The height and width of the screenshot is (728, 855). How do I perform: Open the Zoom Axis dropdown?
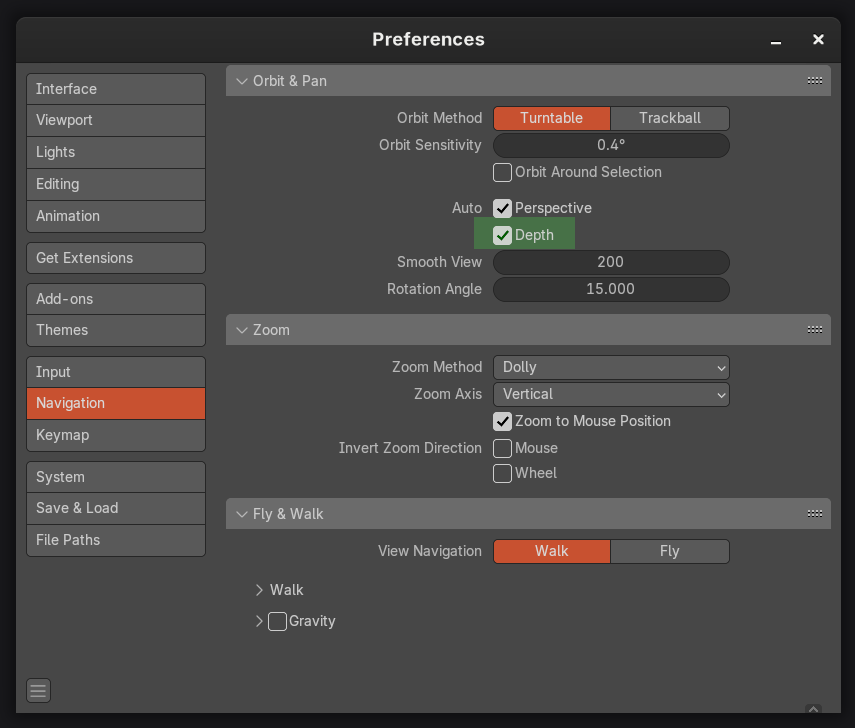611,394
